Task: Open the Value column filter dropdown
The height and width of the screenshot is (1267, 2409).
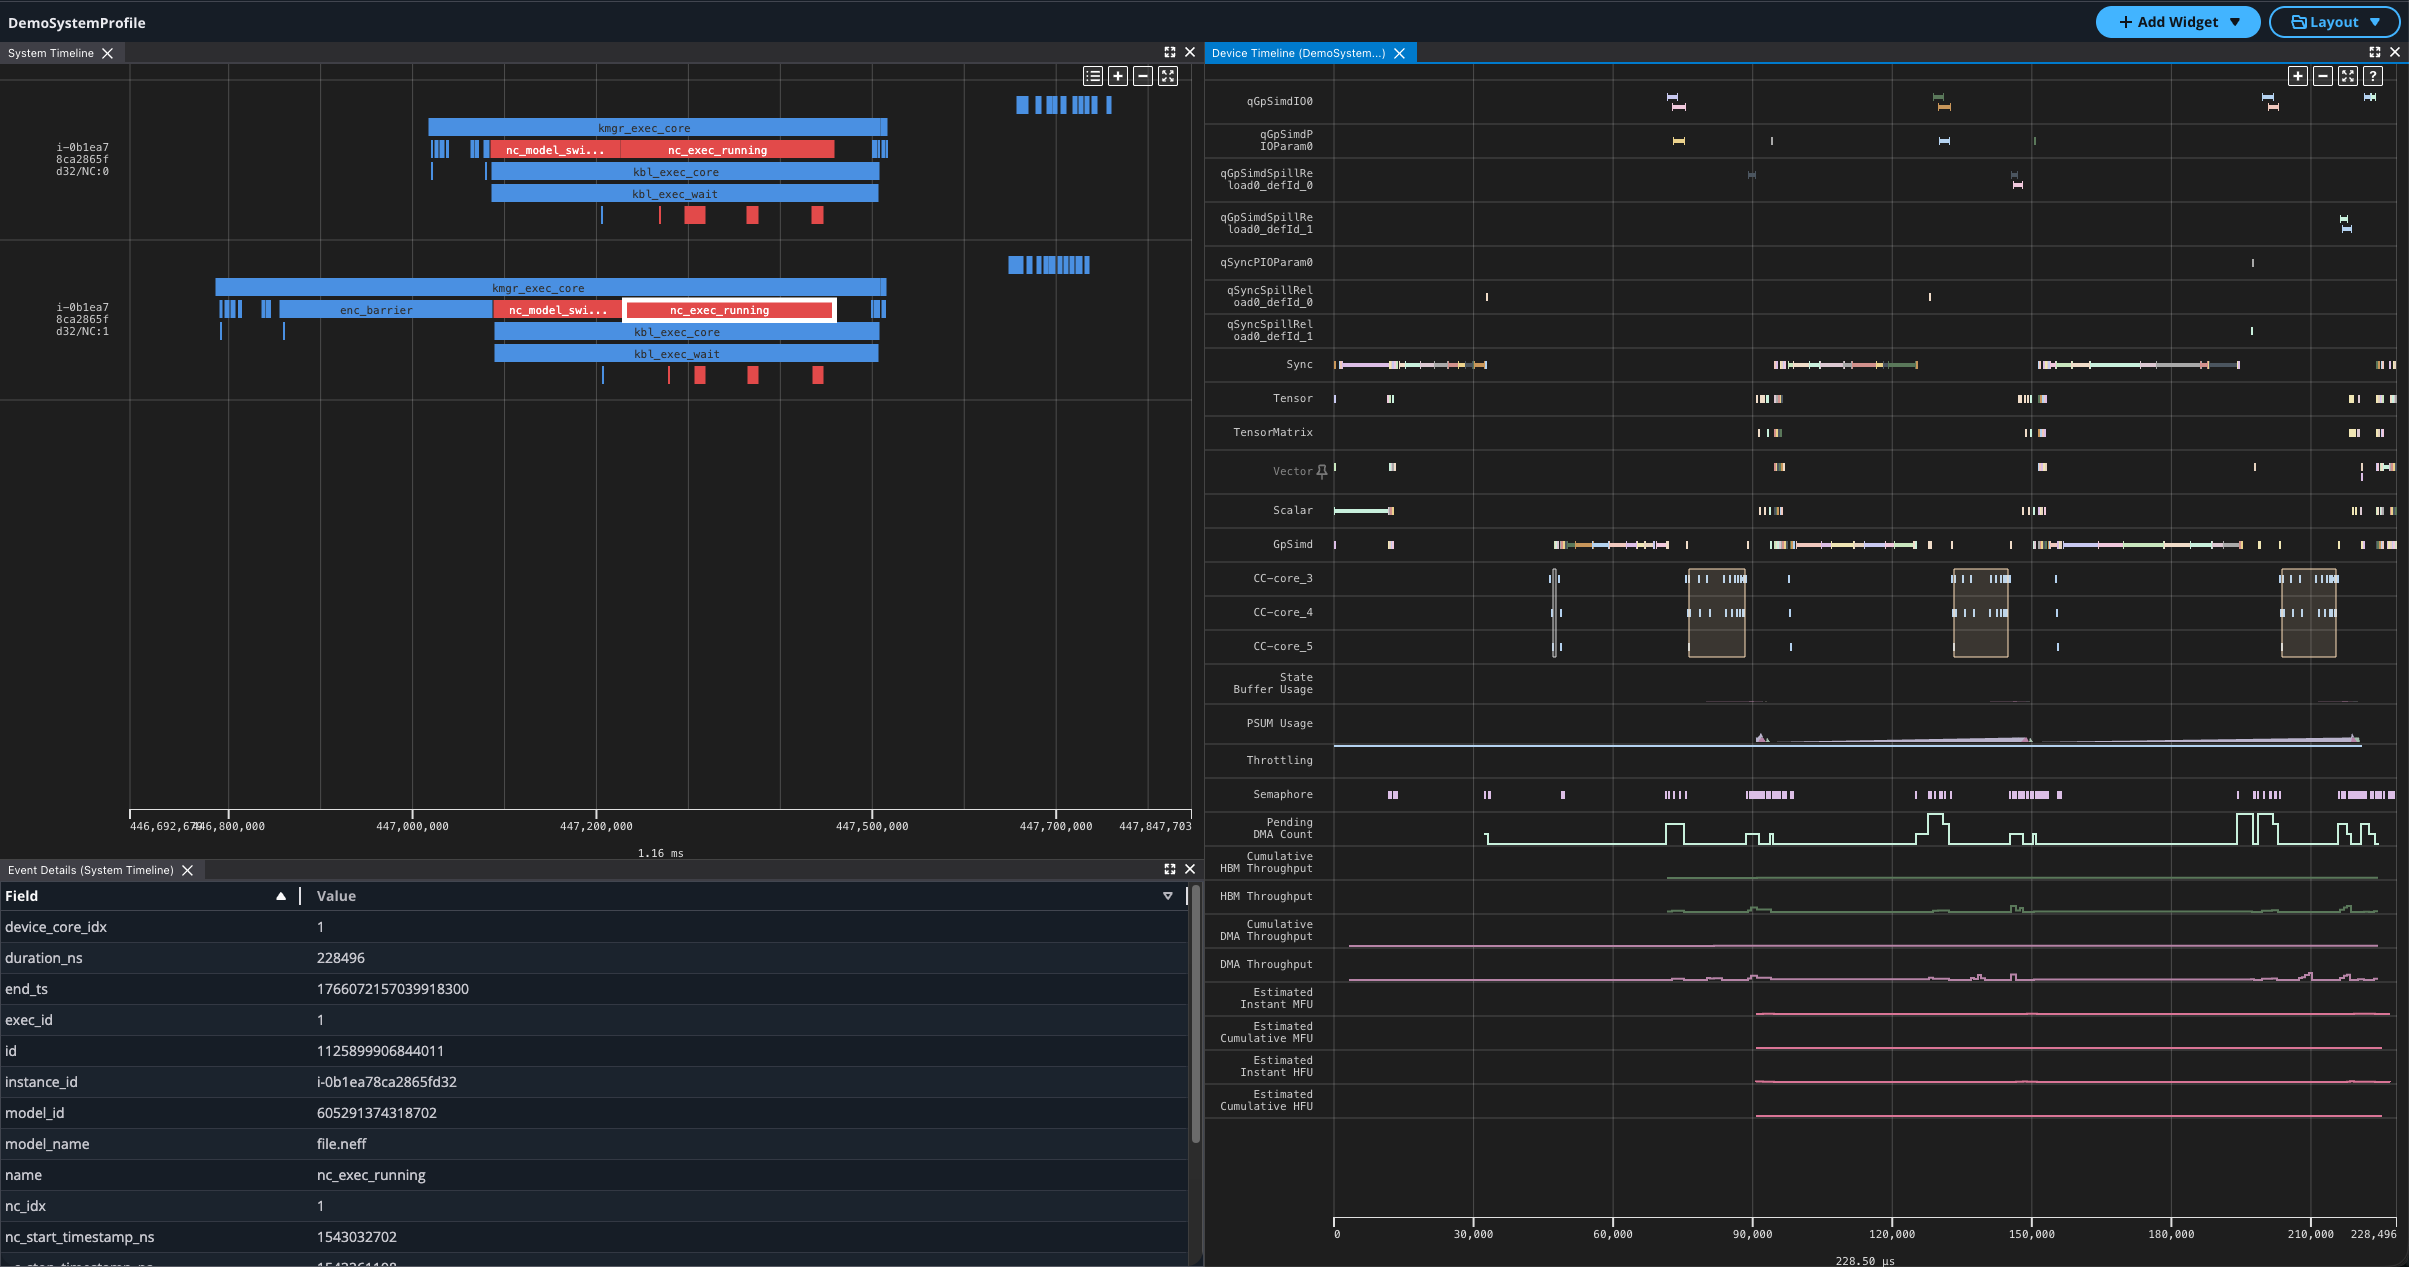Action: tap(1167, 896)
